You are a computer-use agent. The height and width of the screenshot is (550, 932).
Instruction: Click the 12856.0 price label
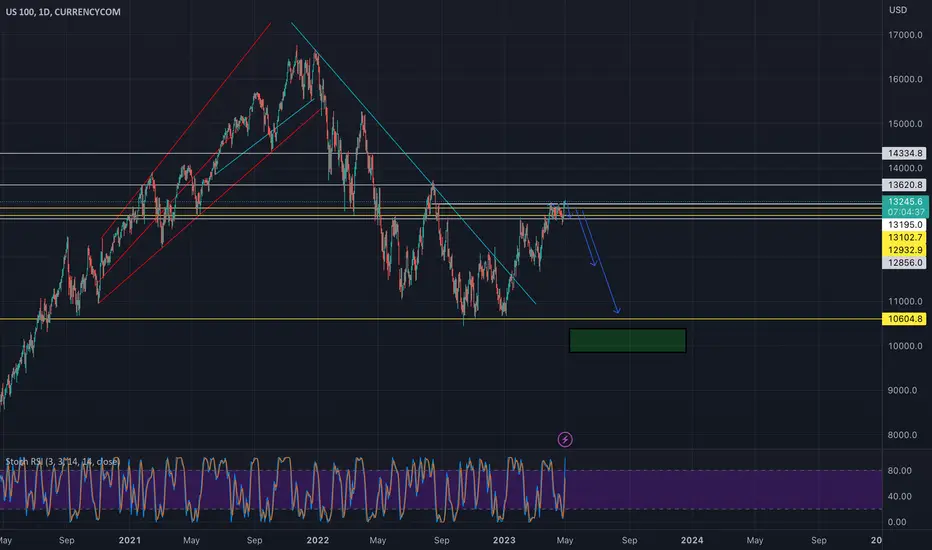(905, 263)
